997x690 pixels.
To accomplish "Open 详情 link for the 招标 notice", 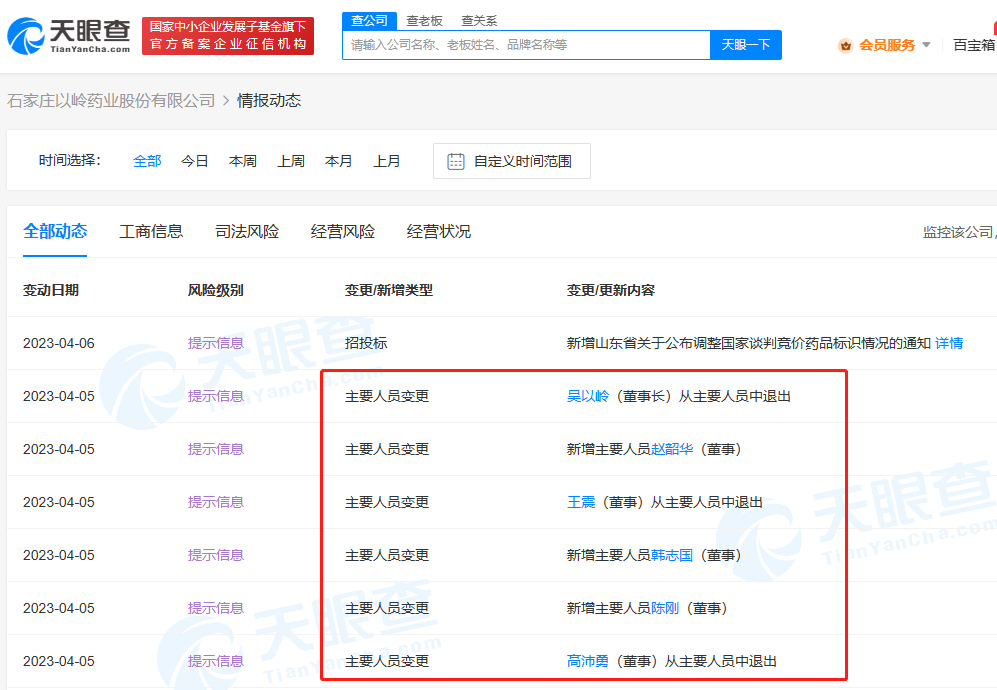I will click(x=949, y=343).
